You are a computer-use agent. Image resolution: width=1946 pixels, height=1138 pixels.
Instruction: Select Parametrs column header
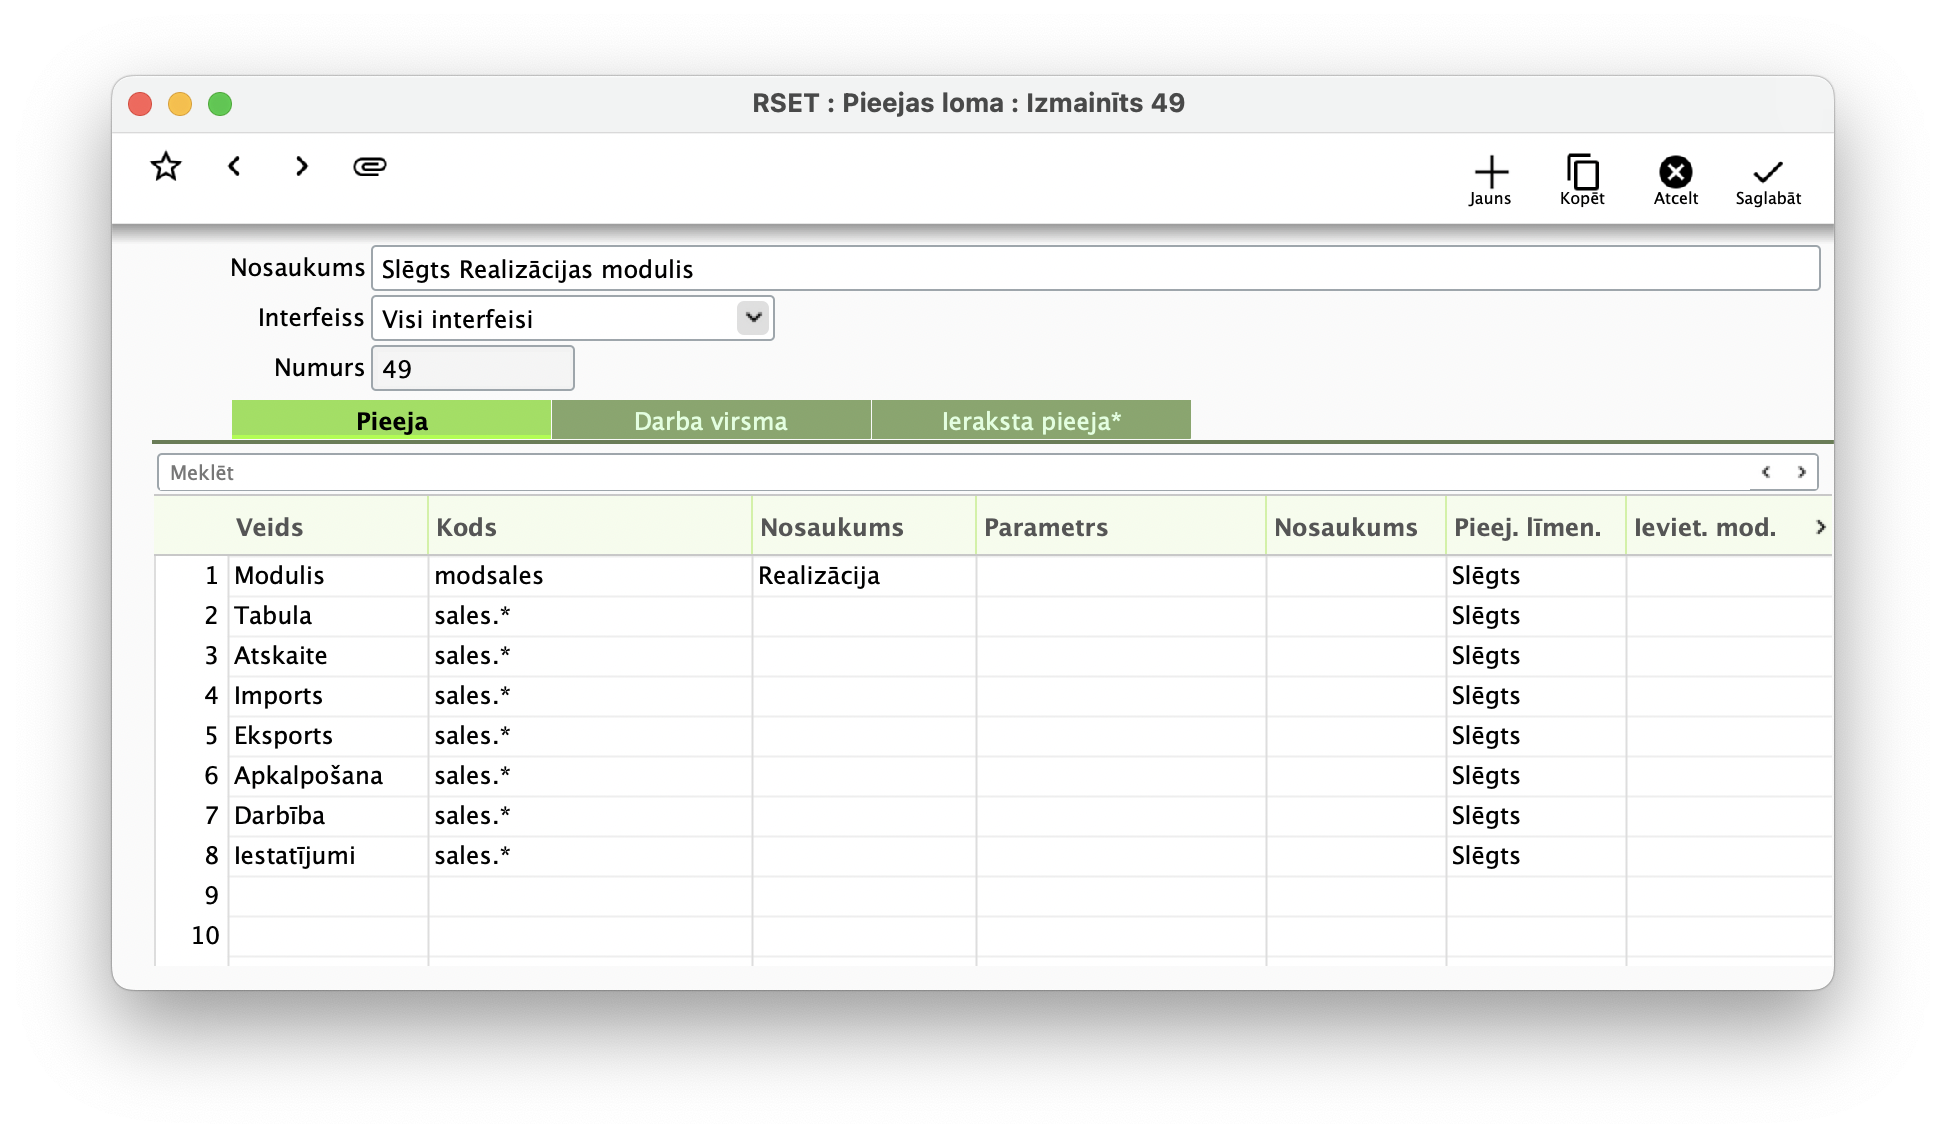tap(1120, 527)
